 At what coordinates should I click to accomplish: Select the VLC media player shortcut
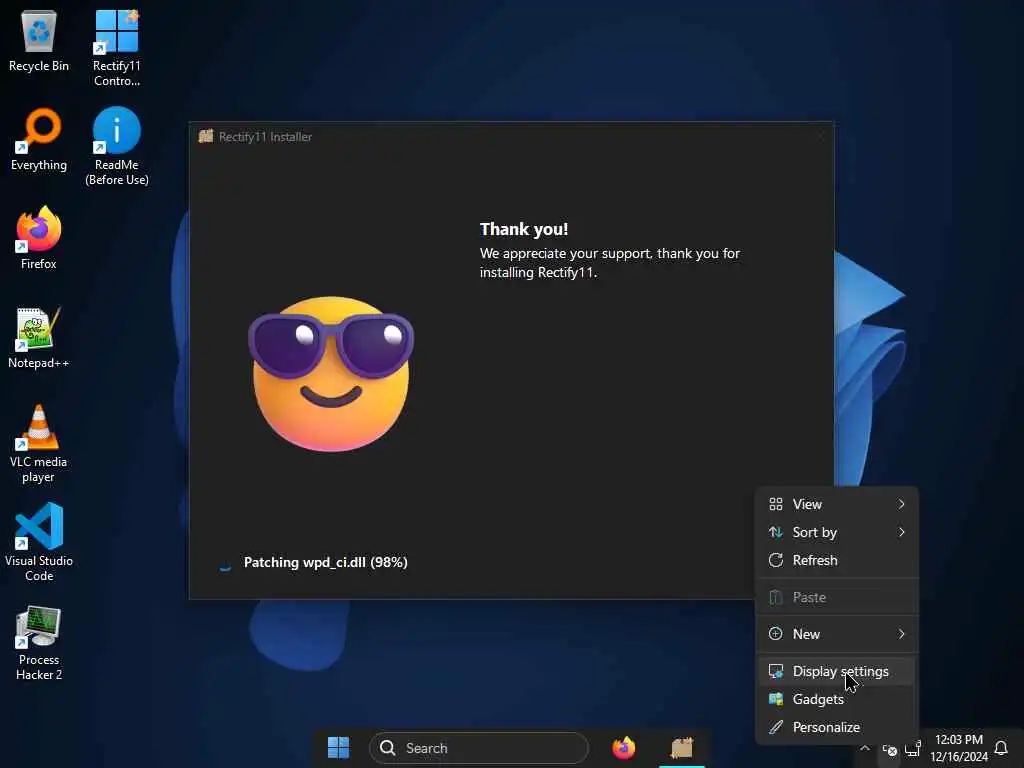point(39,444)
